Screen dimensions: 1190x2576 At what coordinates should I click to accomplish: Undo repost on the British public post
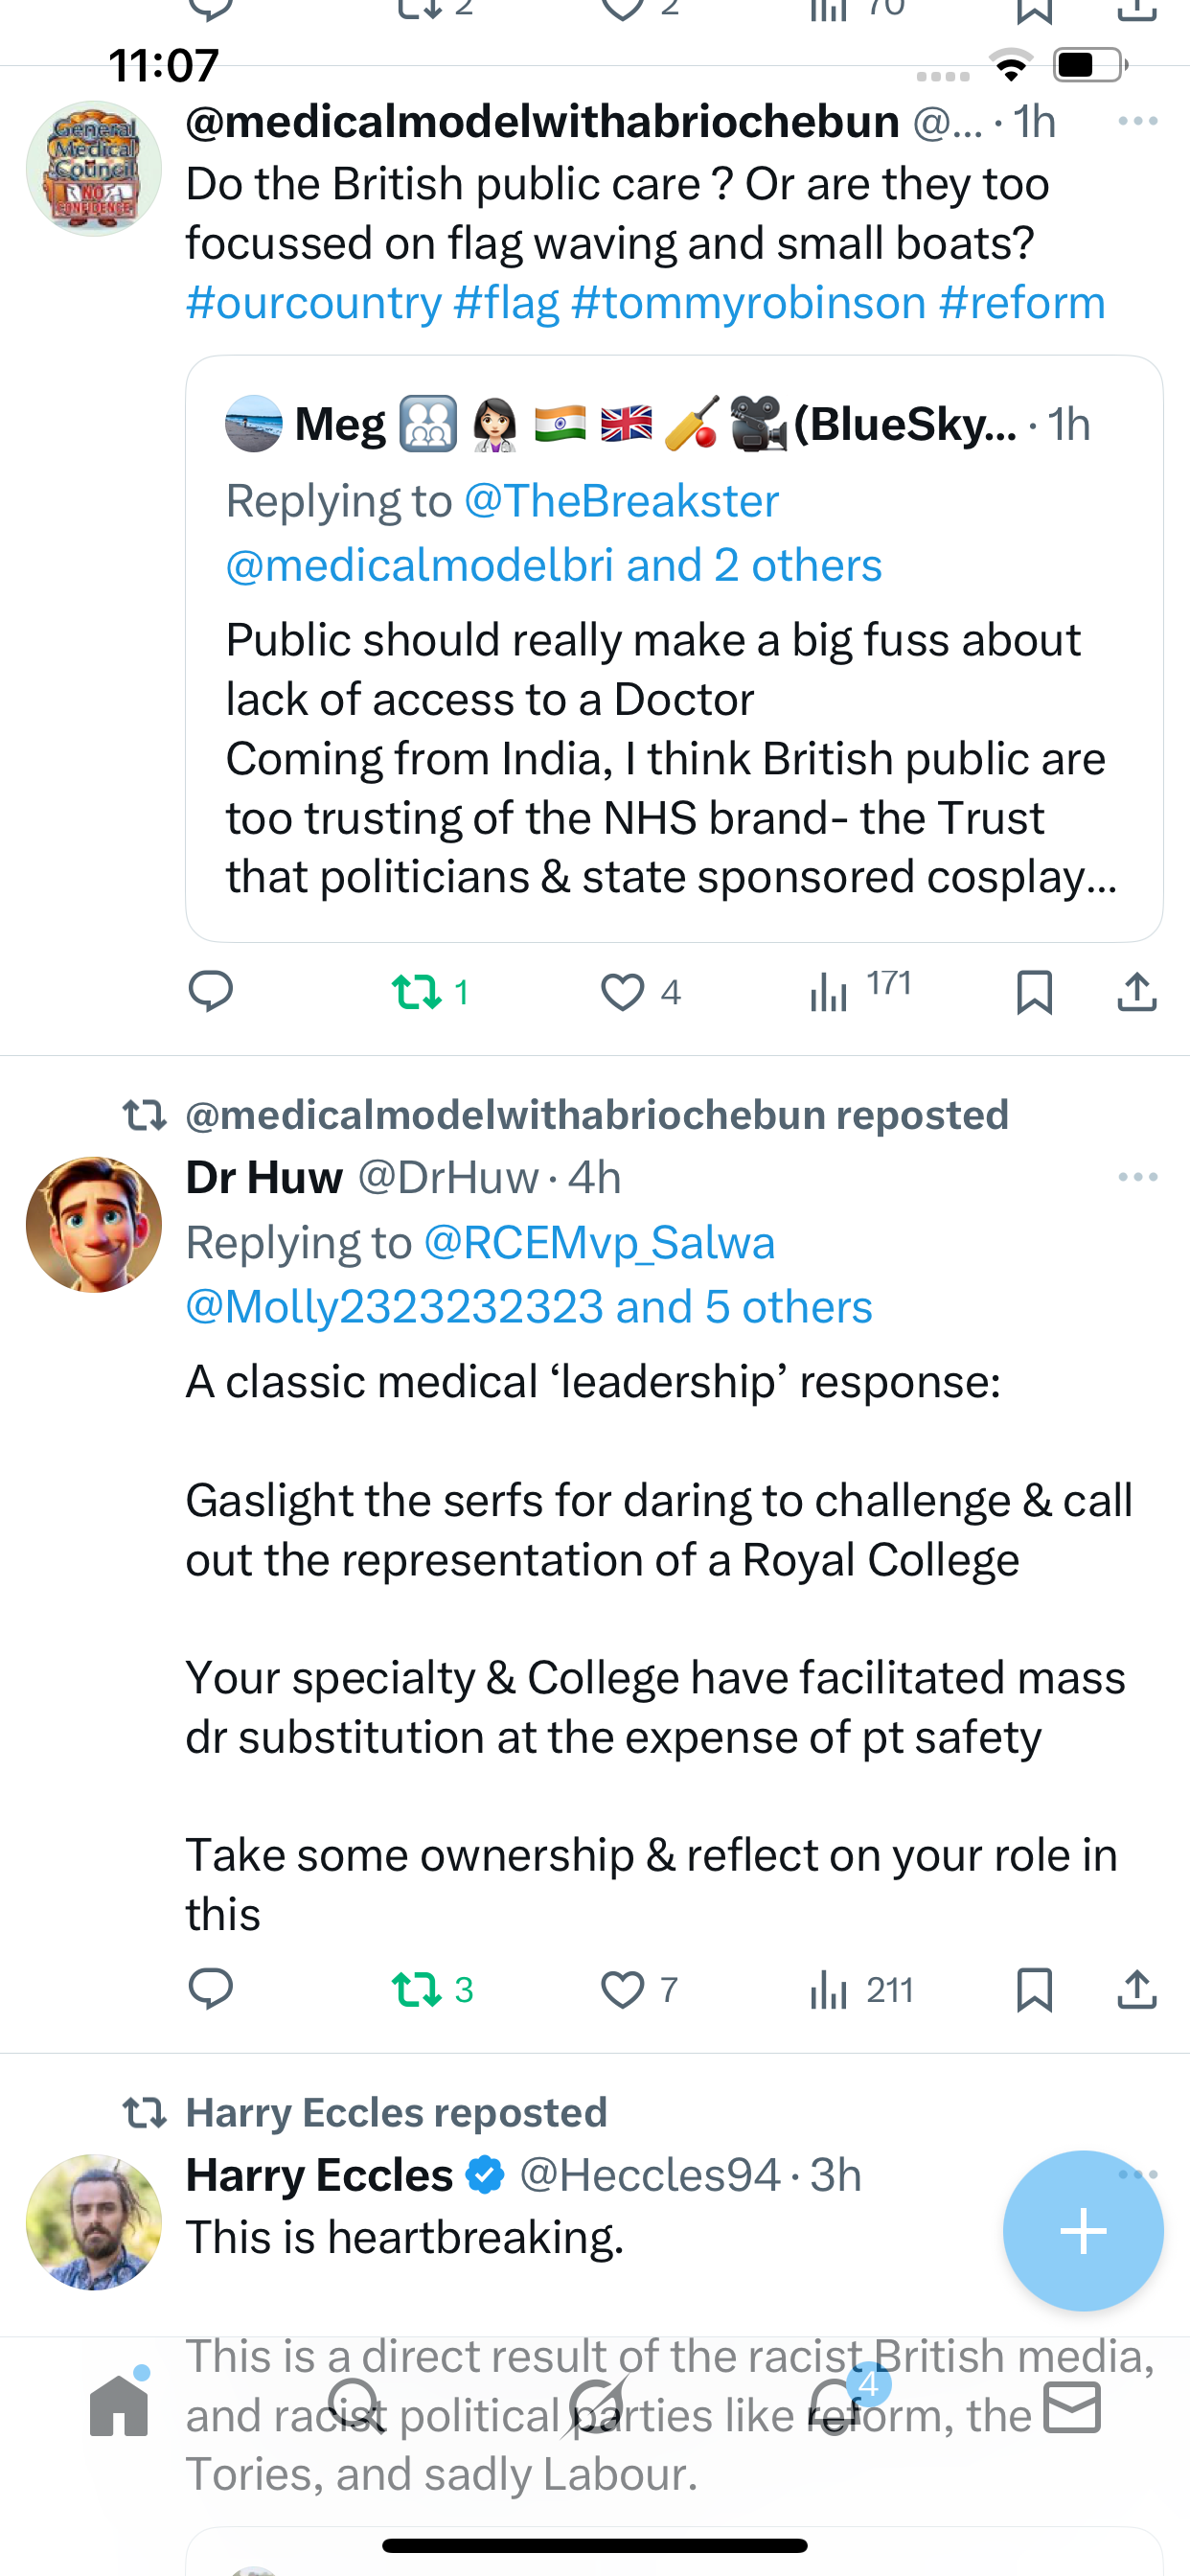click(x=416, y=991)
